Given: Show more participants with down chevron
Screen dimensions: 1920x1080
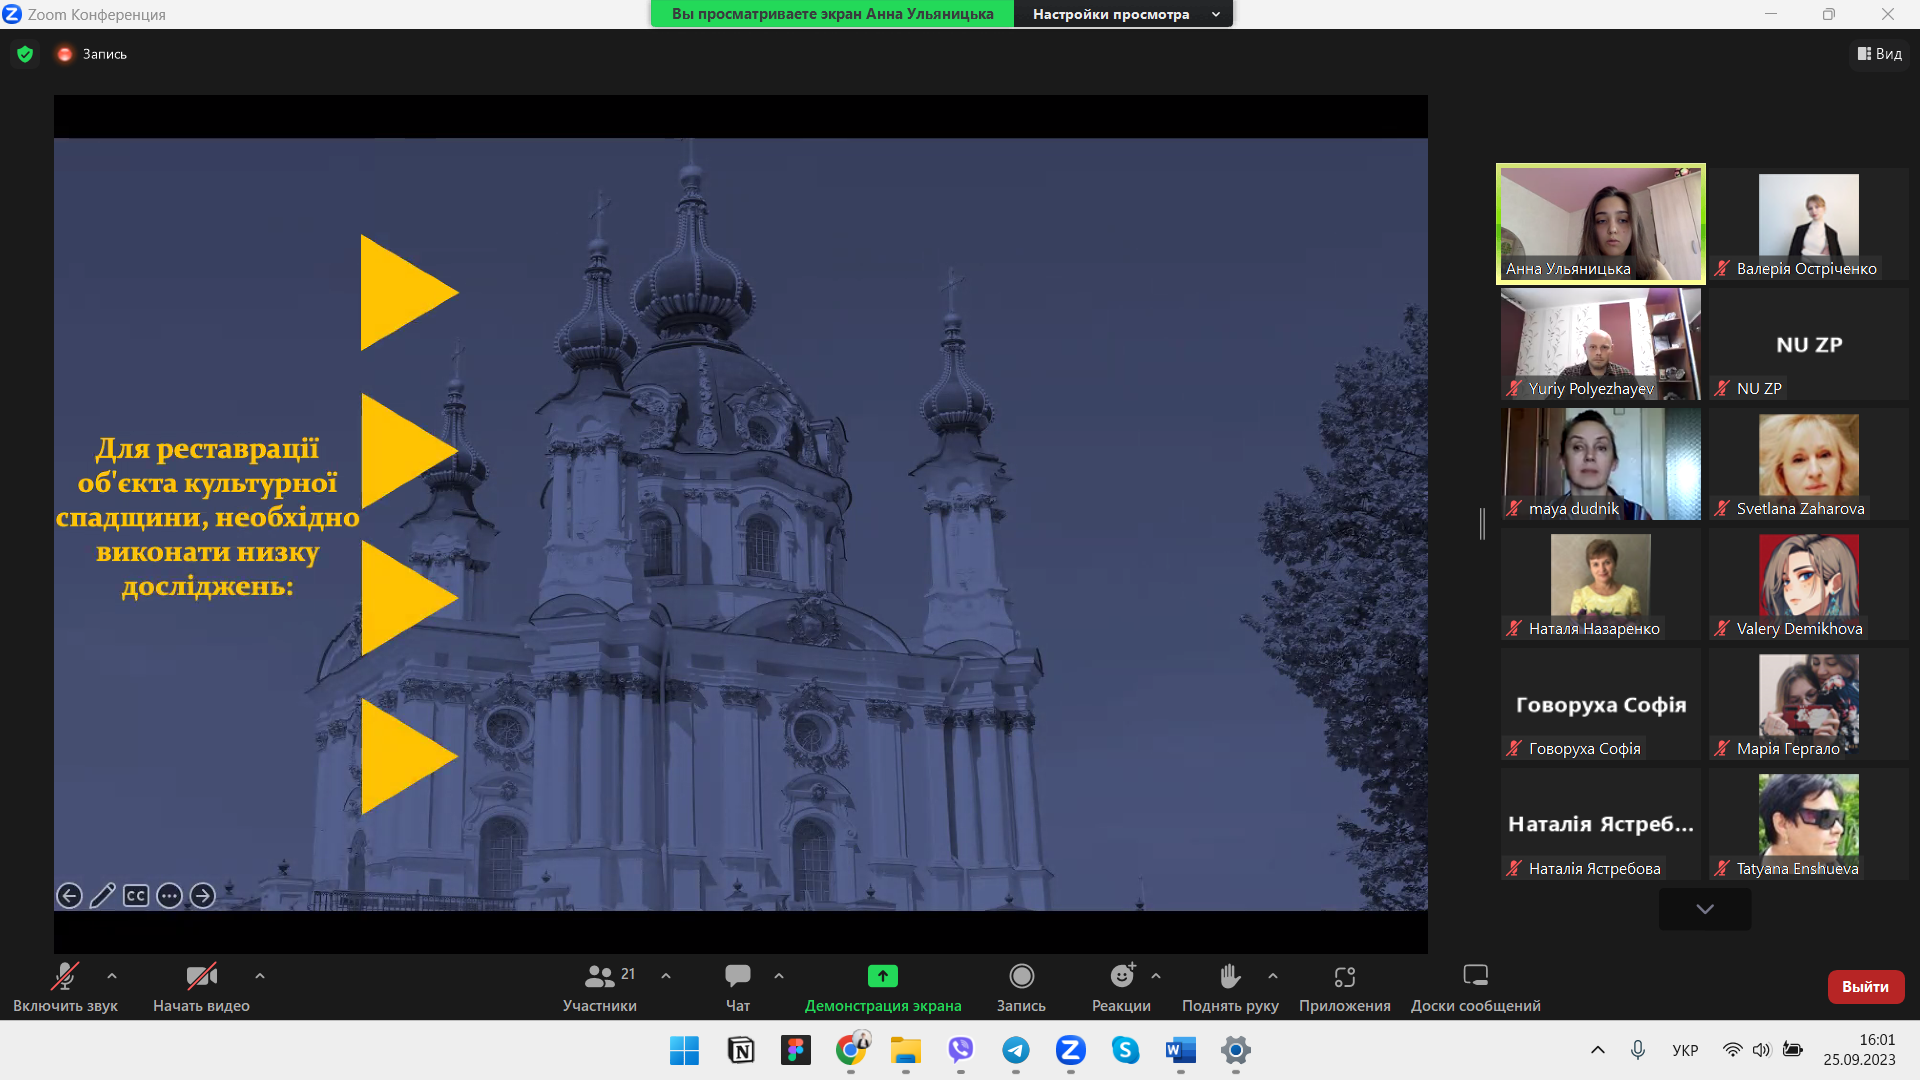Looking at the screenshot, I should point(1705,909).
